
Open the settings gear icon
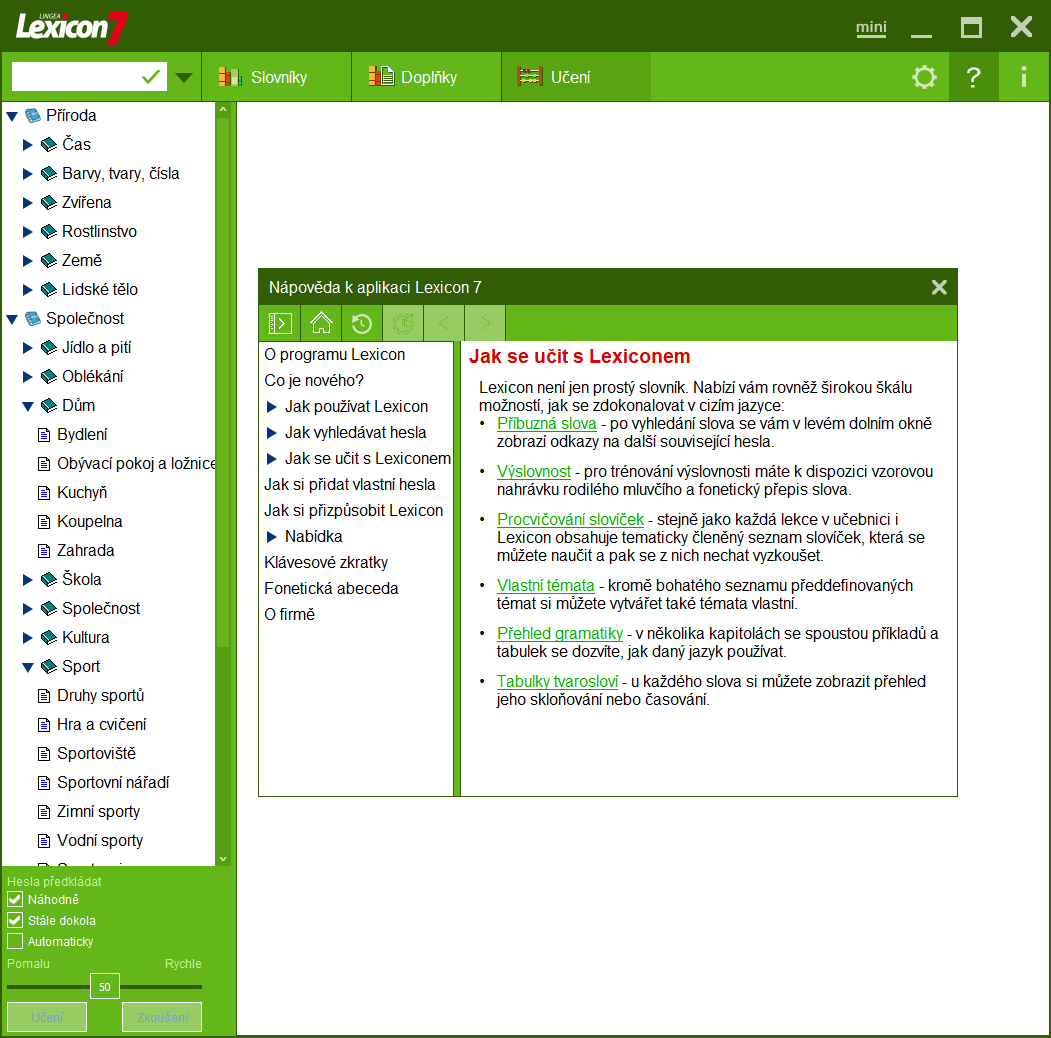click(x=924, y=77)
